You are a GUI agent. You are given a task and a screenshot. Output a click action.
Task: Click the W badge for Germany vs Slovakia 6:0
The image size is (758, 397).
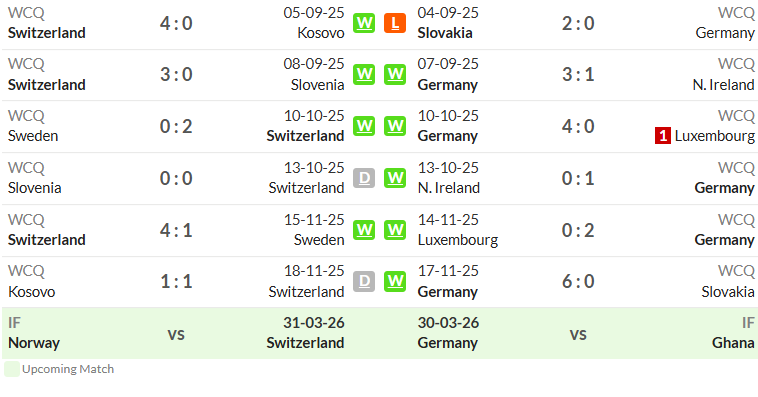(395, 281)
